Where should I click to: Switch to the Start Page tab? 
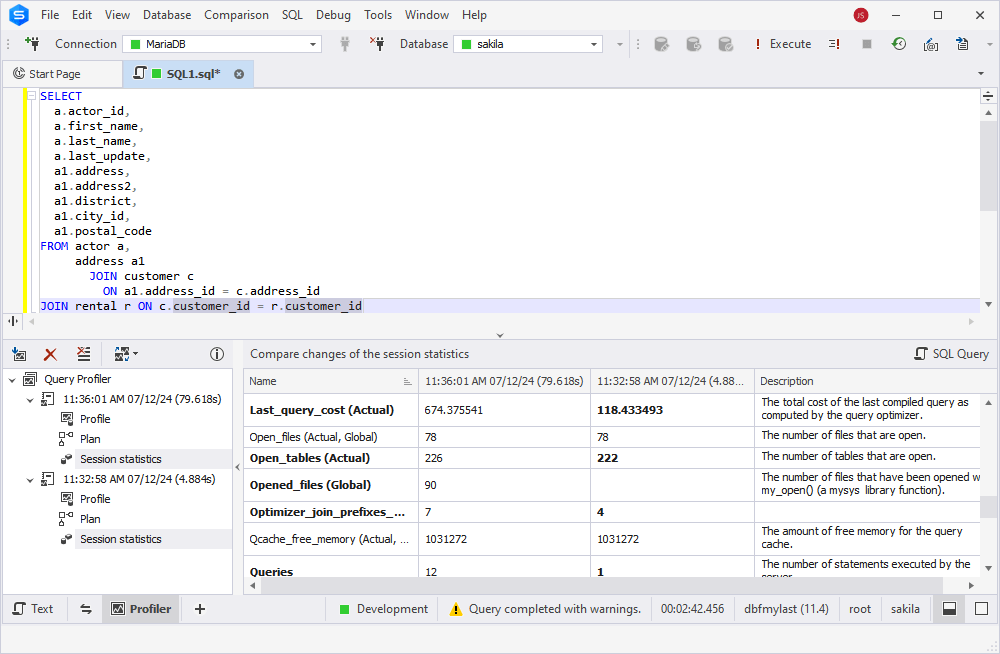(x=62, y=73)
